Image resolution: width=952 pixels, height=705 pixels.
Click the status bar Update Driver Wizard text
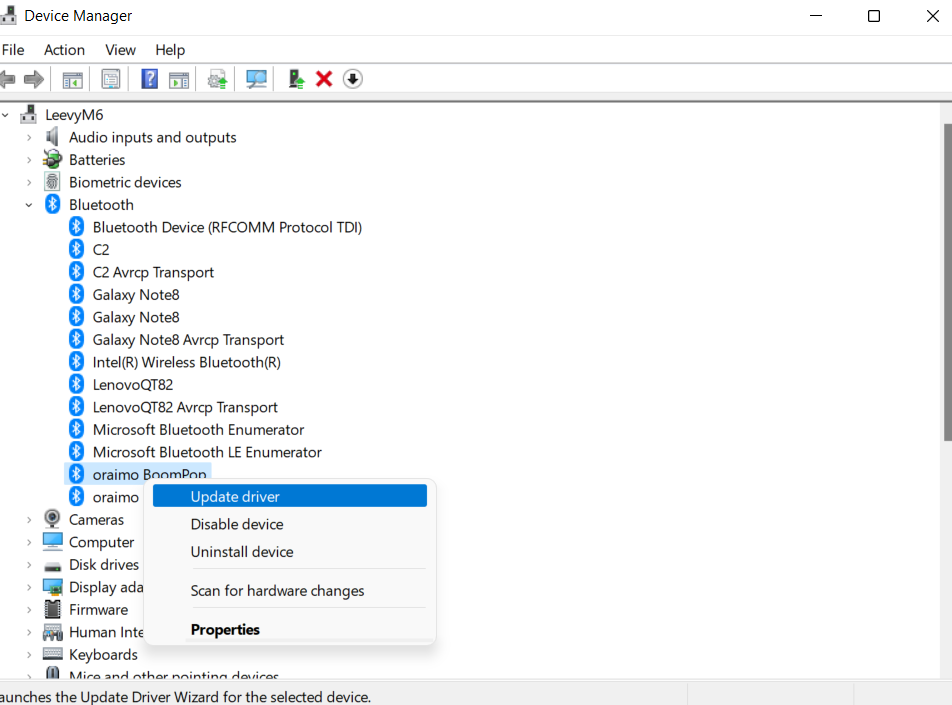tap(184, 696)
